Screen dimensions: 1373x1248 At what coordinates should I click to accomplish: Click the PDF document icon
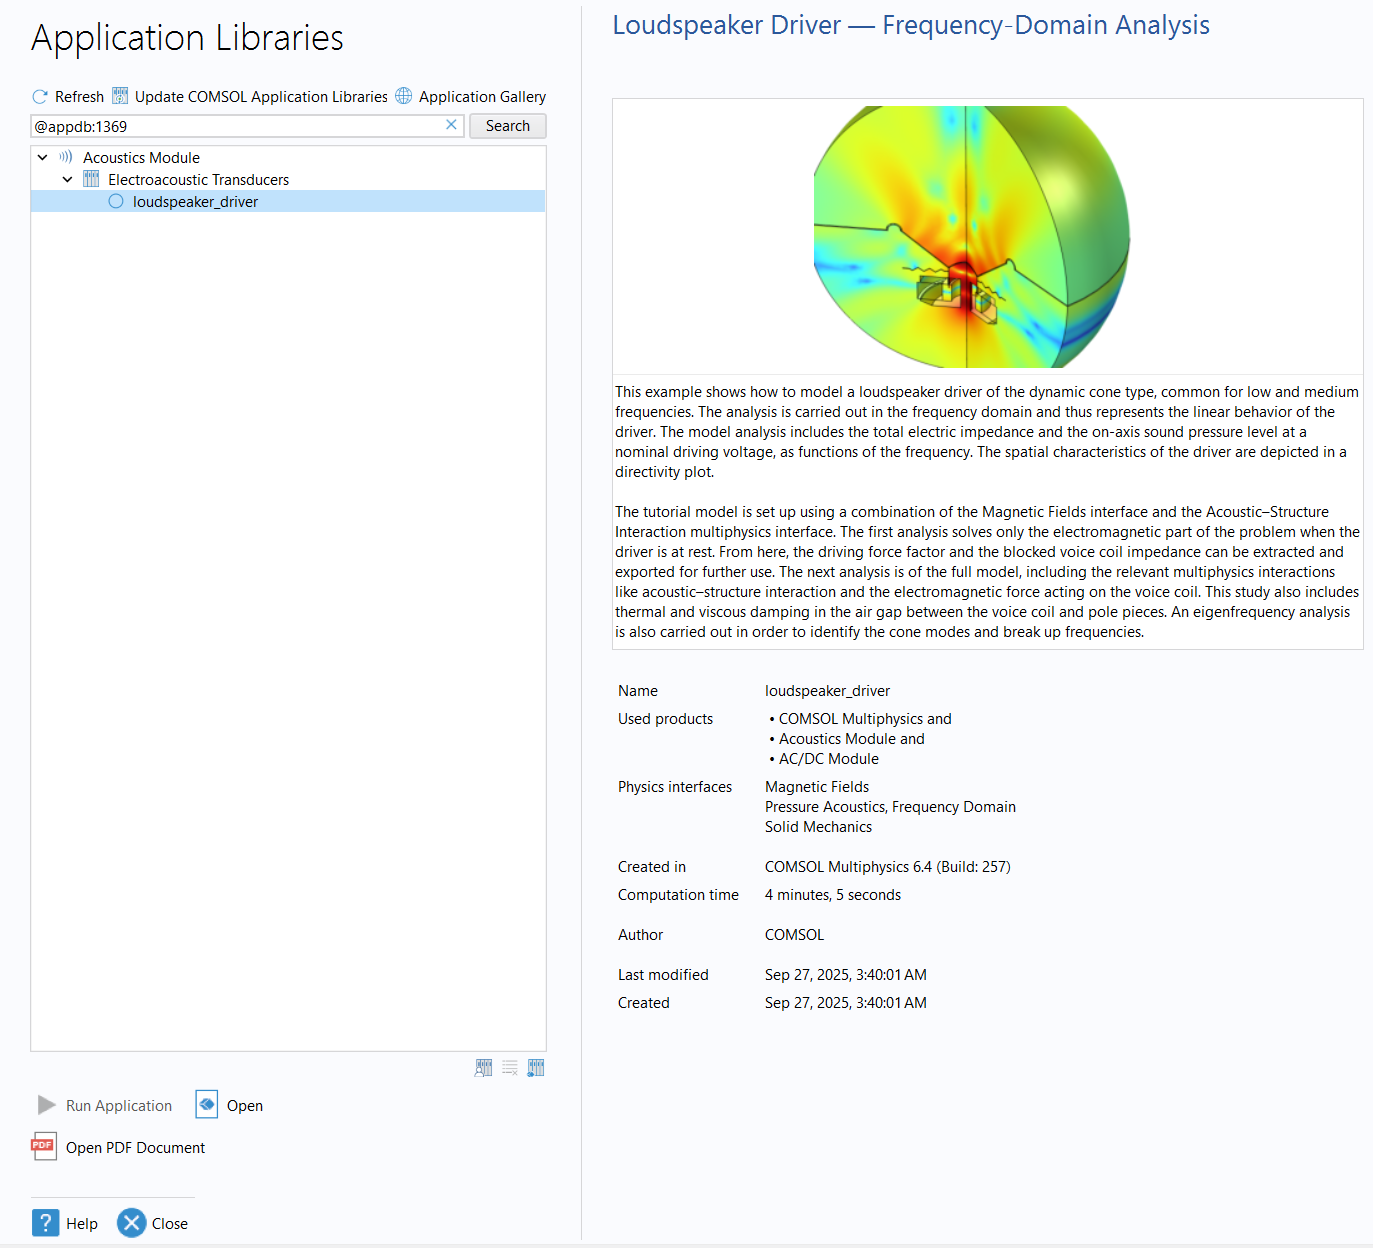(x=44, y=1147)
